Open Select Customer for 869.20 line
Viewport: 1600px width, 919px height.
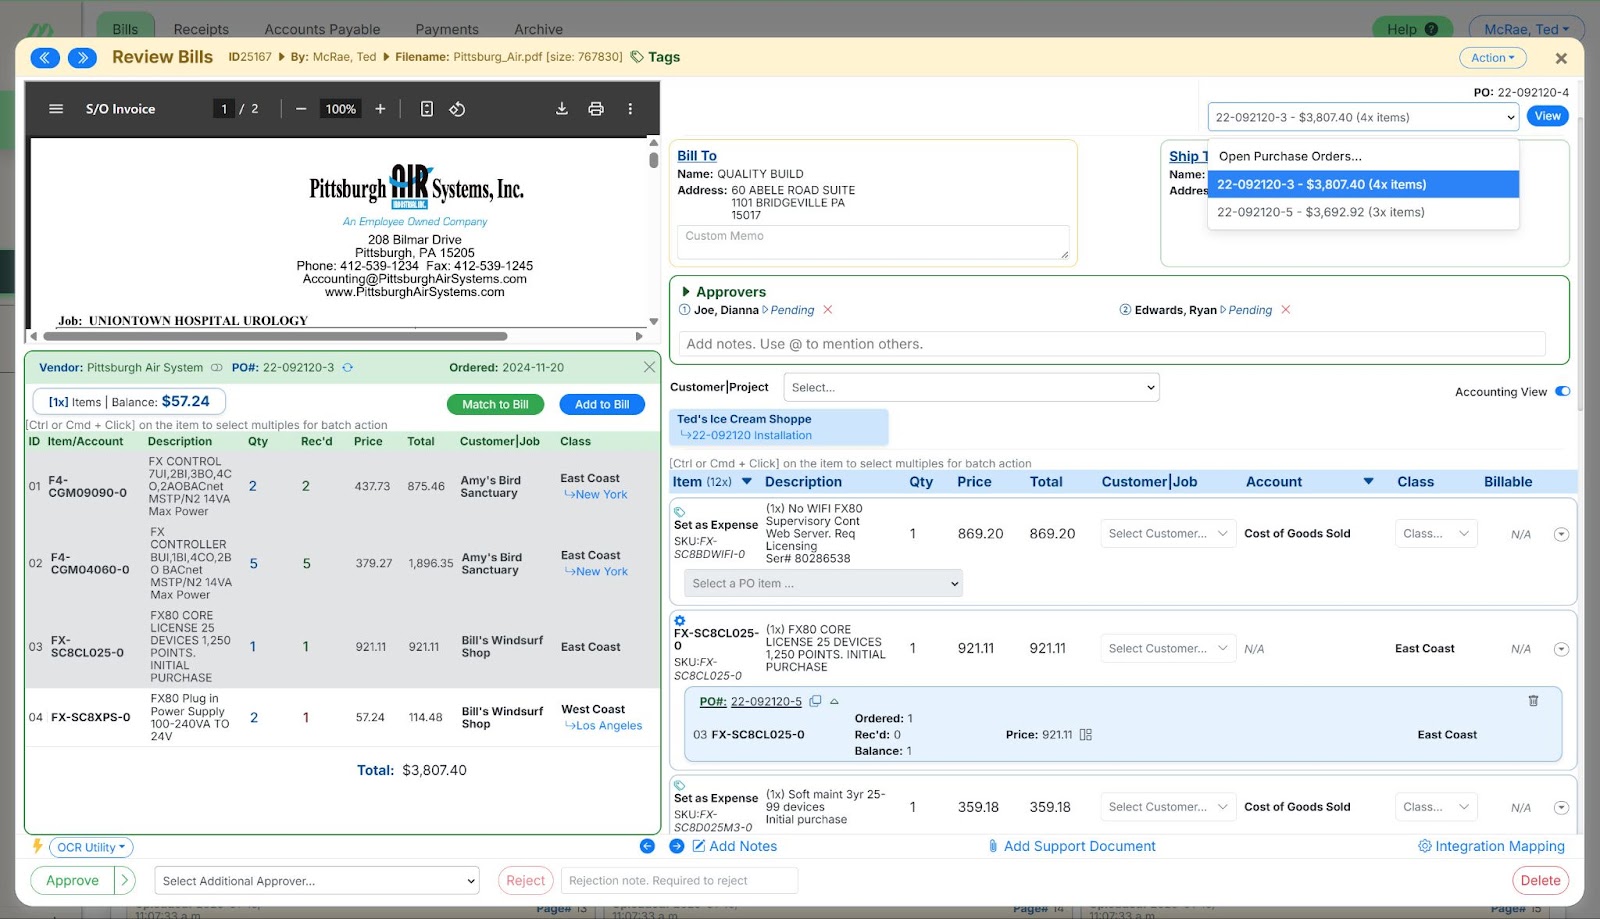pos(1168,534)
